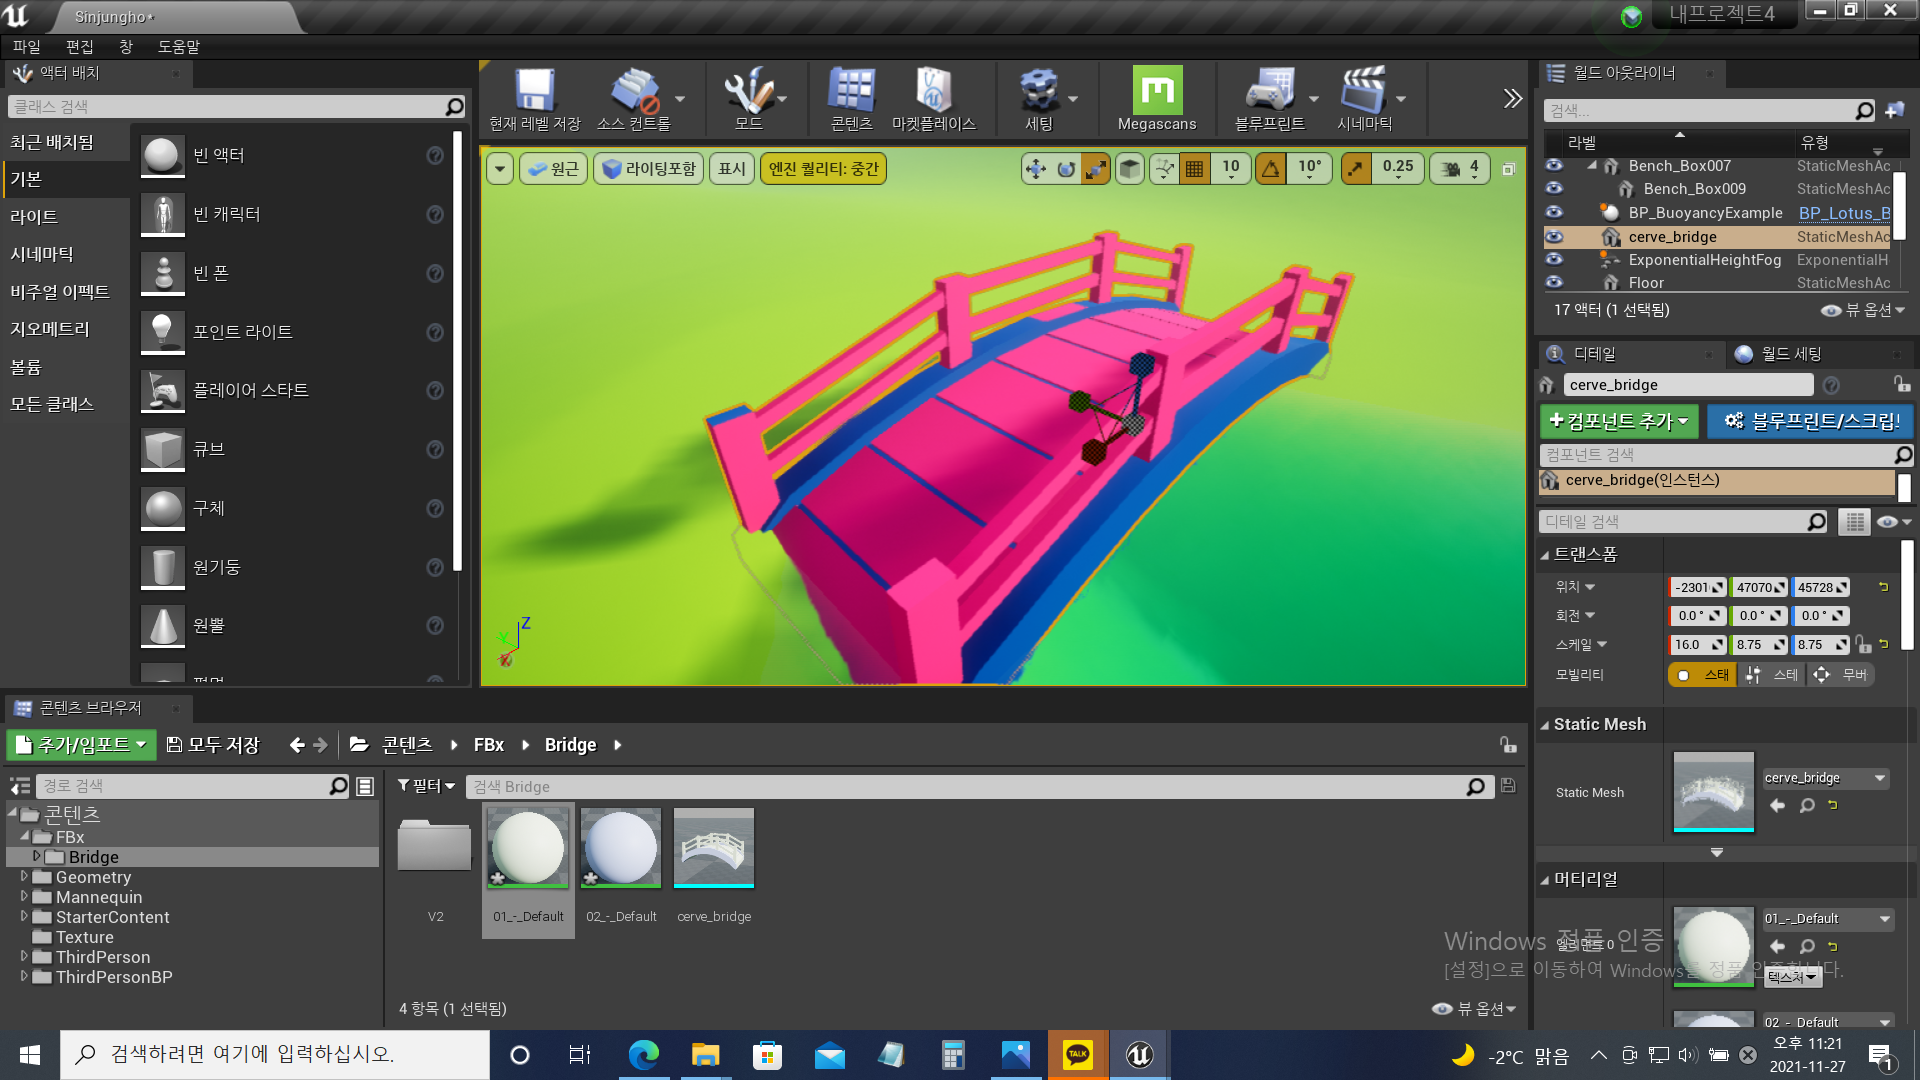Expand the Geometry folder in tree
1920x1080 pixels.
tap(24, 877)
